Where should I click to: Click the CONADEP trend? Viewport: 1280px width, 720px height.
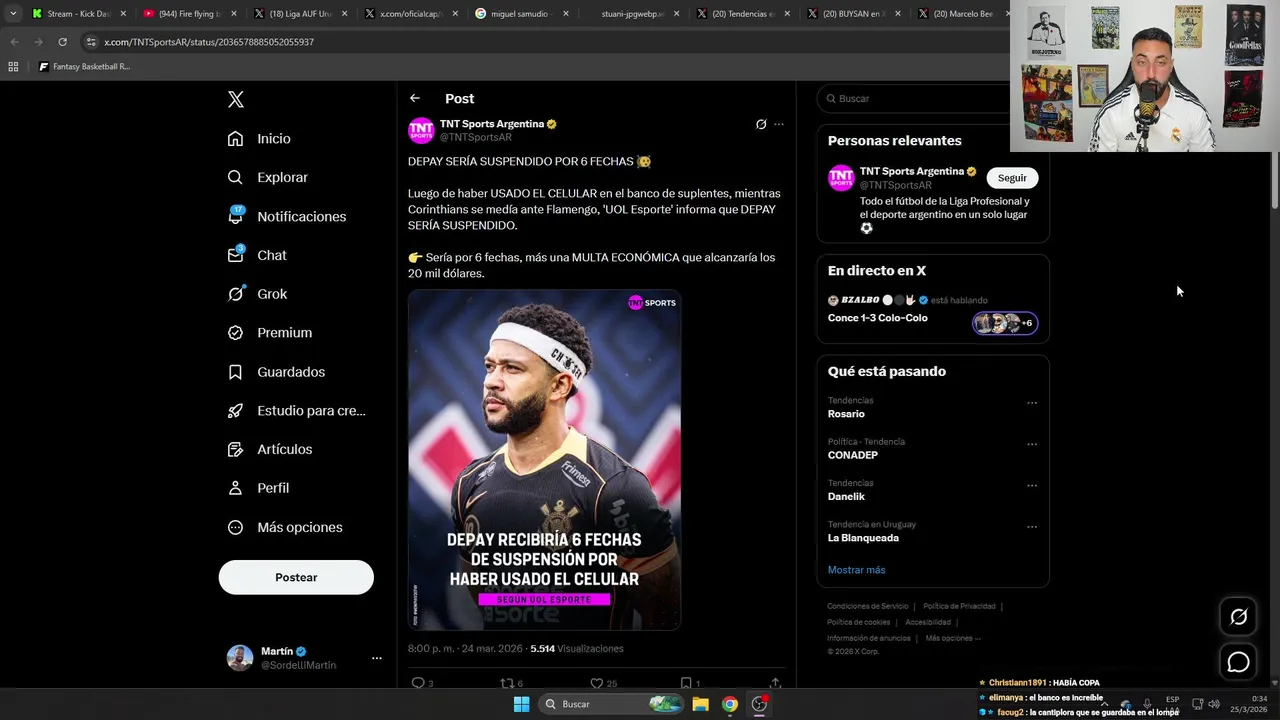click(x=853, y=455)
